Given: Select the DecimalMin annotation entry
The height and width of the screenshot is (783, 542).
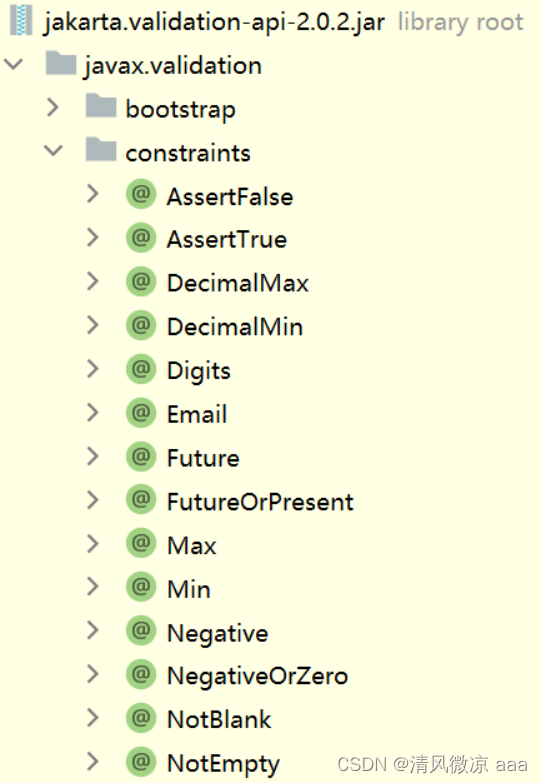Looking at the screenshot, I should [235, 327].
